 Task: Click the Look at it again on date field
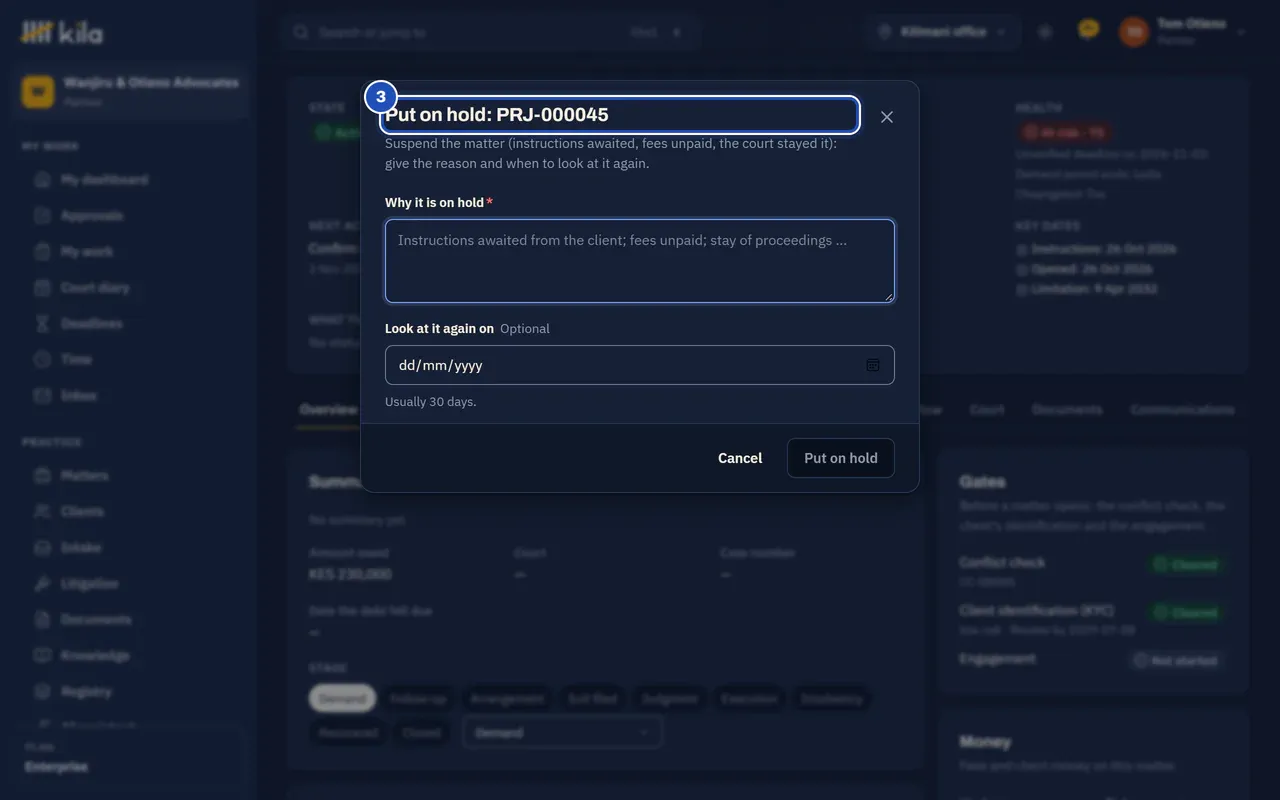640,365
